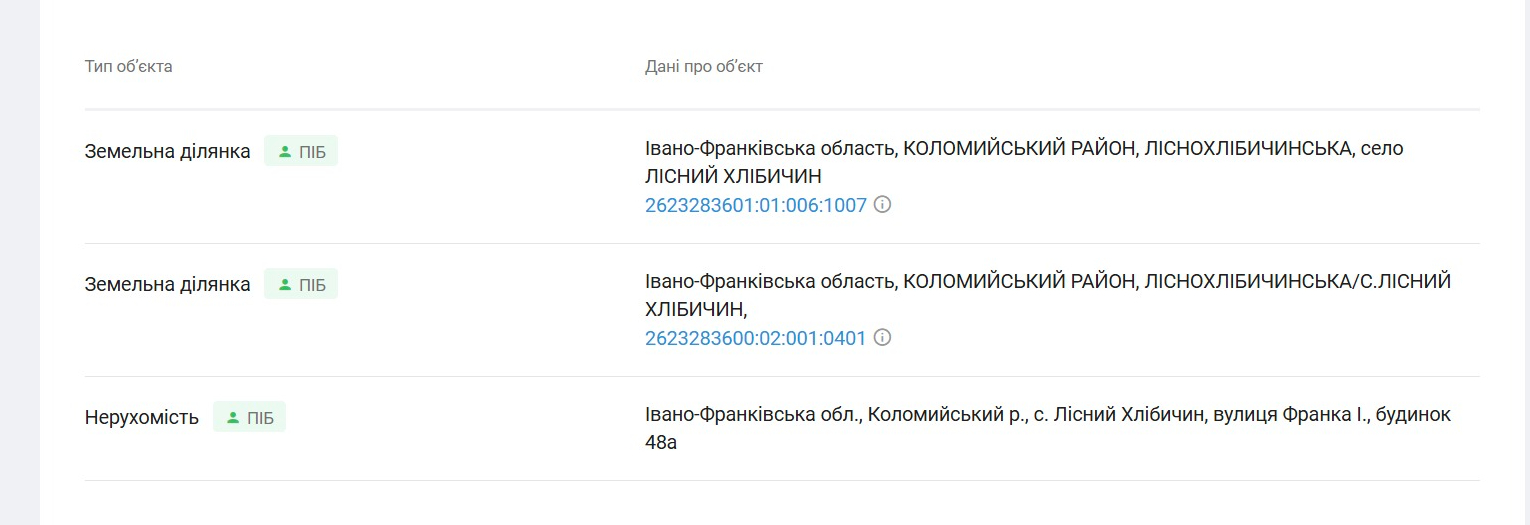Click the 'ЛІСНИЙ ХЛІБИЧИН' second address line in row one

click(733, 177)
